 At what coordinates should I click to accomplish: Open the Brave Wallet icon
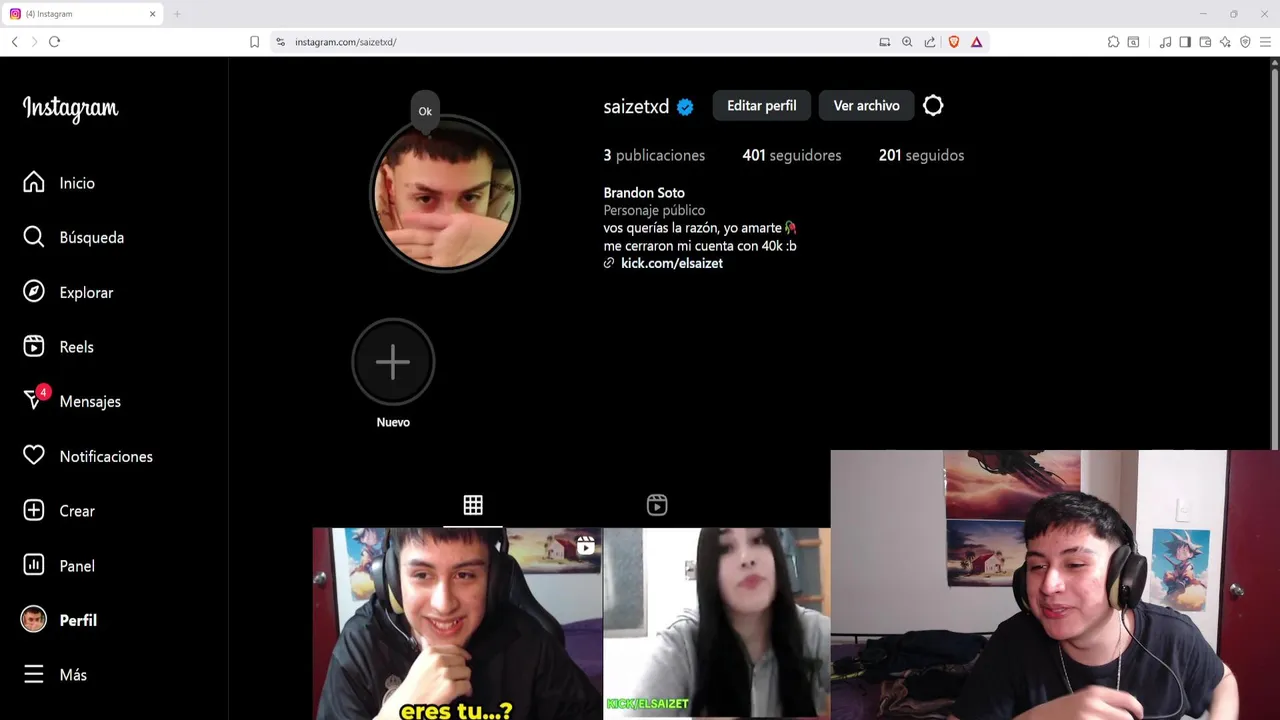pyautogui.click(x=1205, y=42)
